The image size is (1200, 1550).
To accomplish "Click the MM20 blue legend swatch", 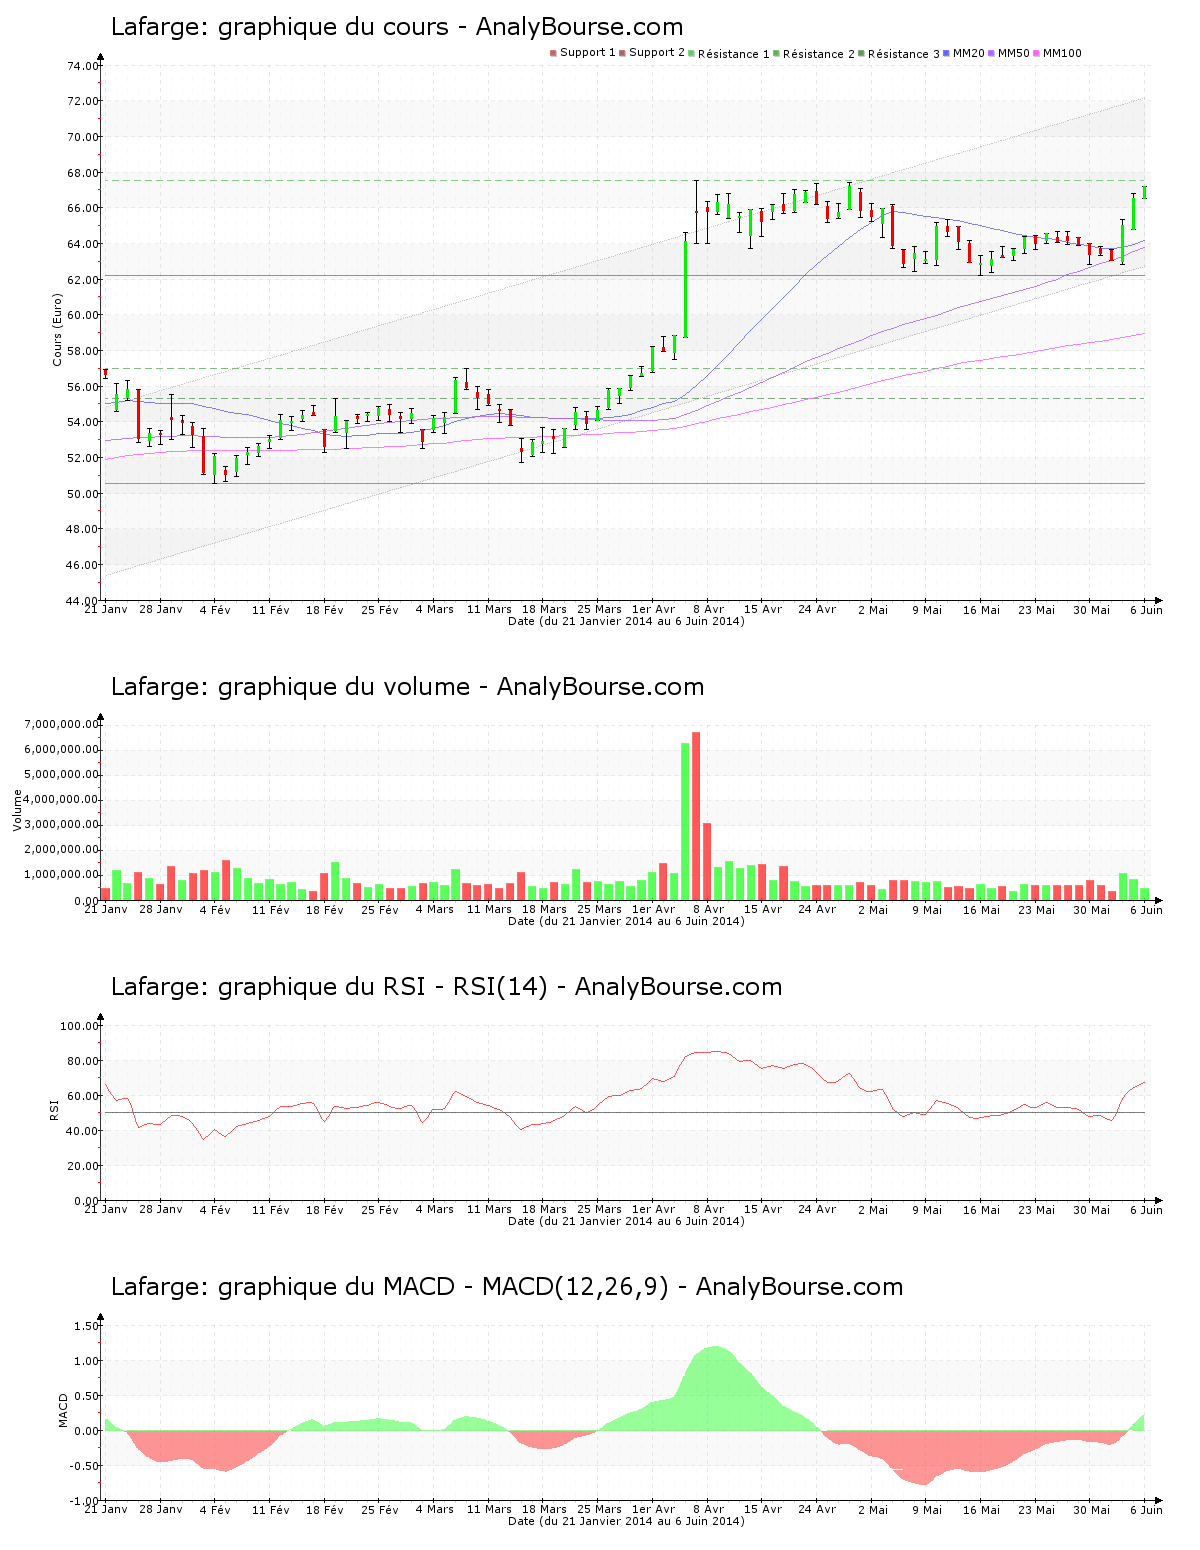I will pos(946,53).
